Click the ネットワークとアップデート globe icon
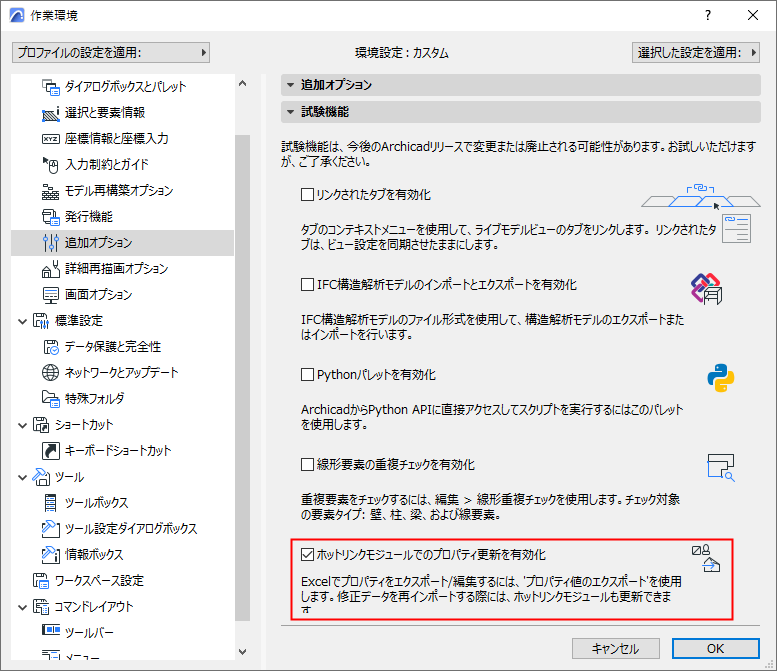 point(51,373)
